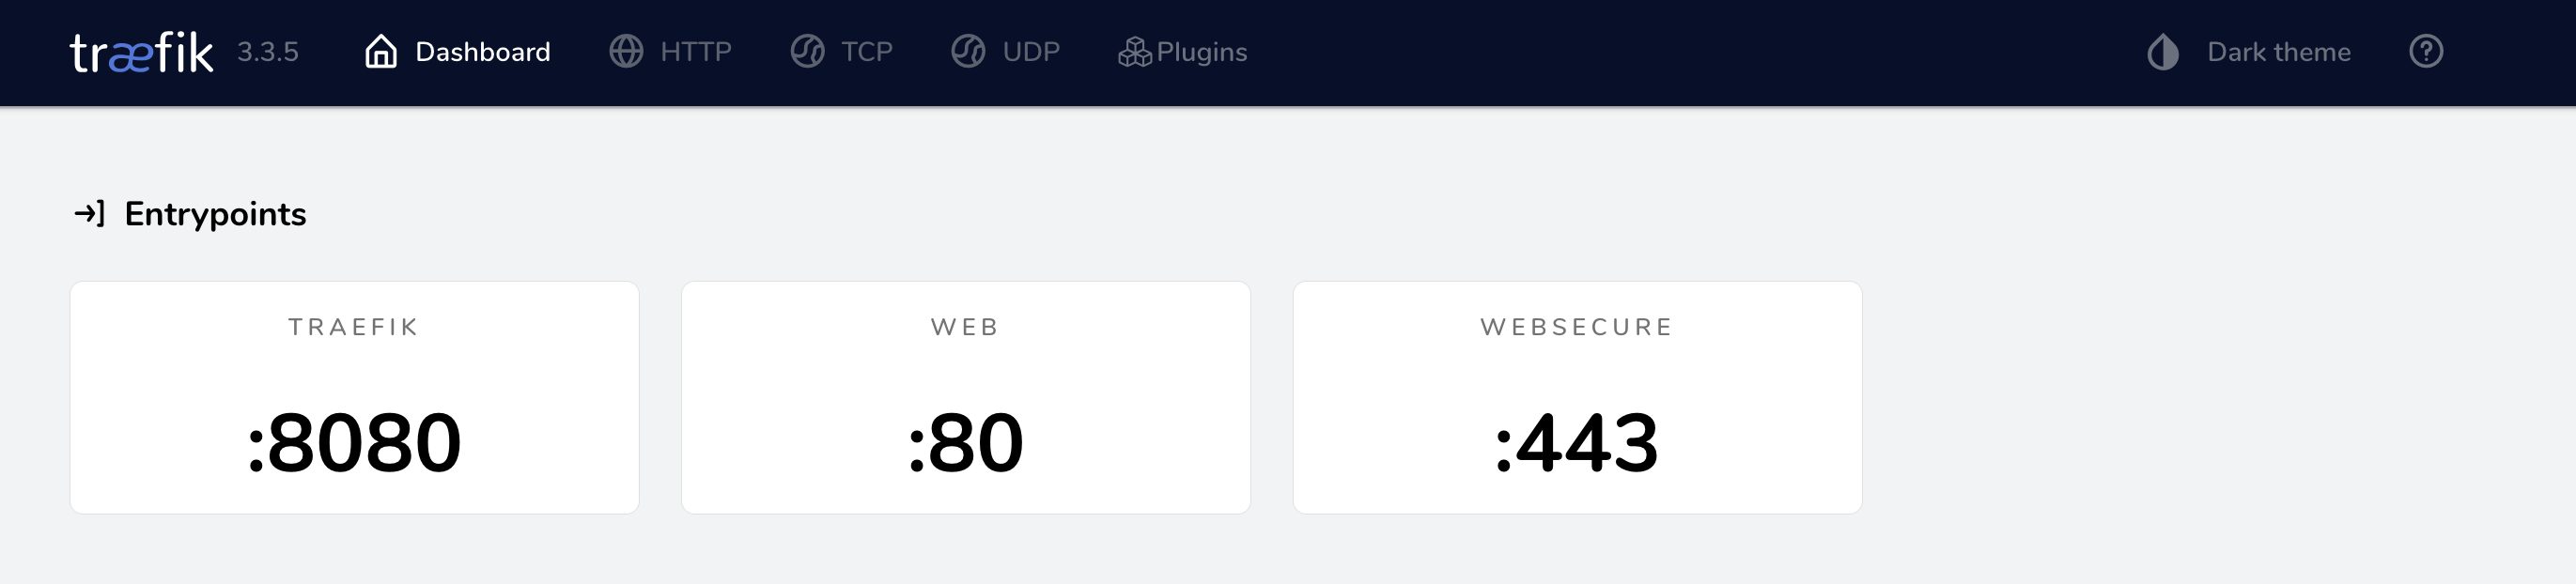Click the Entrypoints heading
Screen dimensions: 2576x584
coord(215,214)
